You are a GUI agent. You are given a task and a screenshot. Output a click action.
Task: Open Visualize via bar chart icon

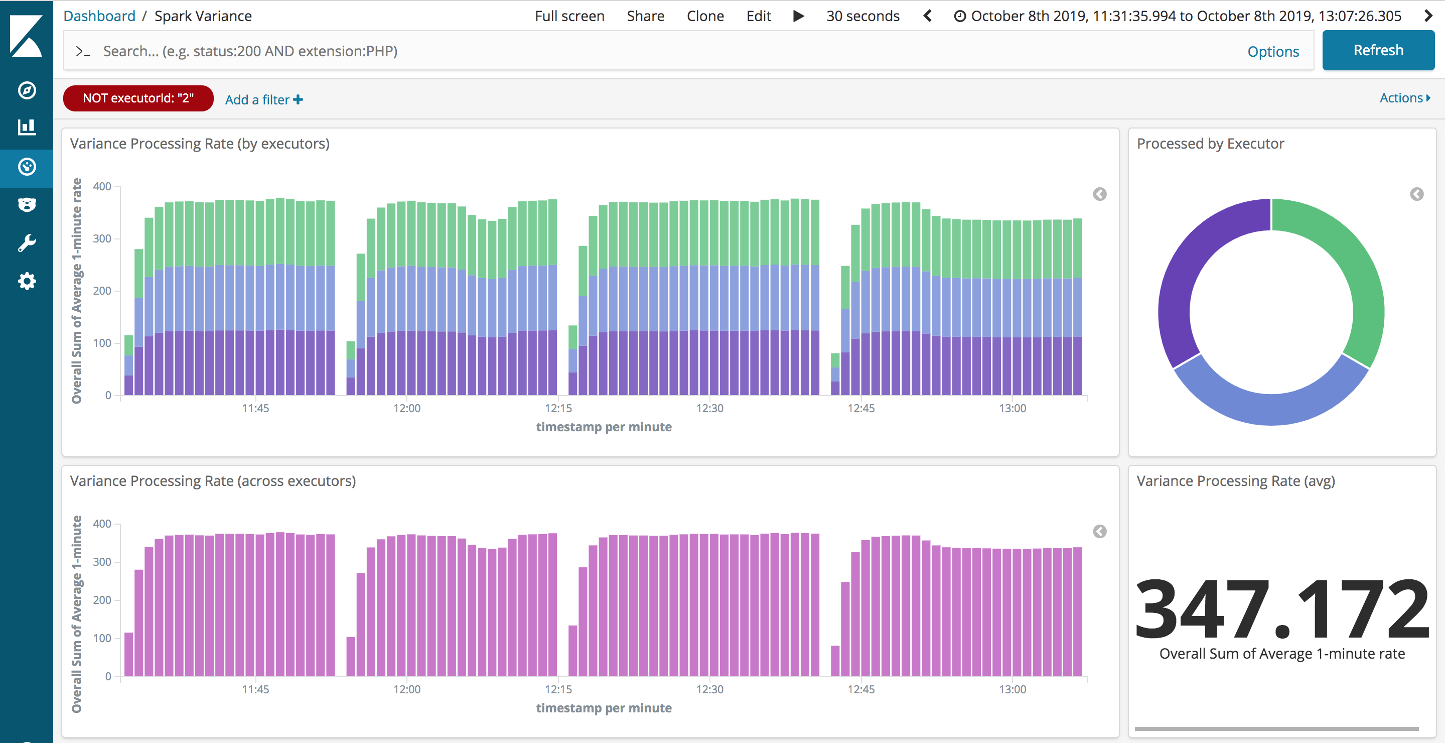27,128
